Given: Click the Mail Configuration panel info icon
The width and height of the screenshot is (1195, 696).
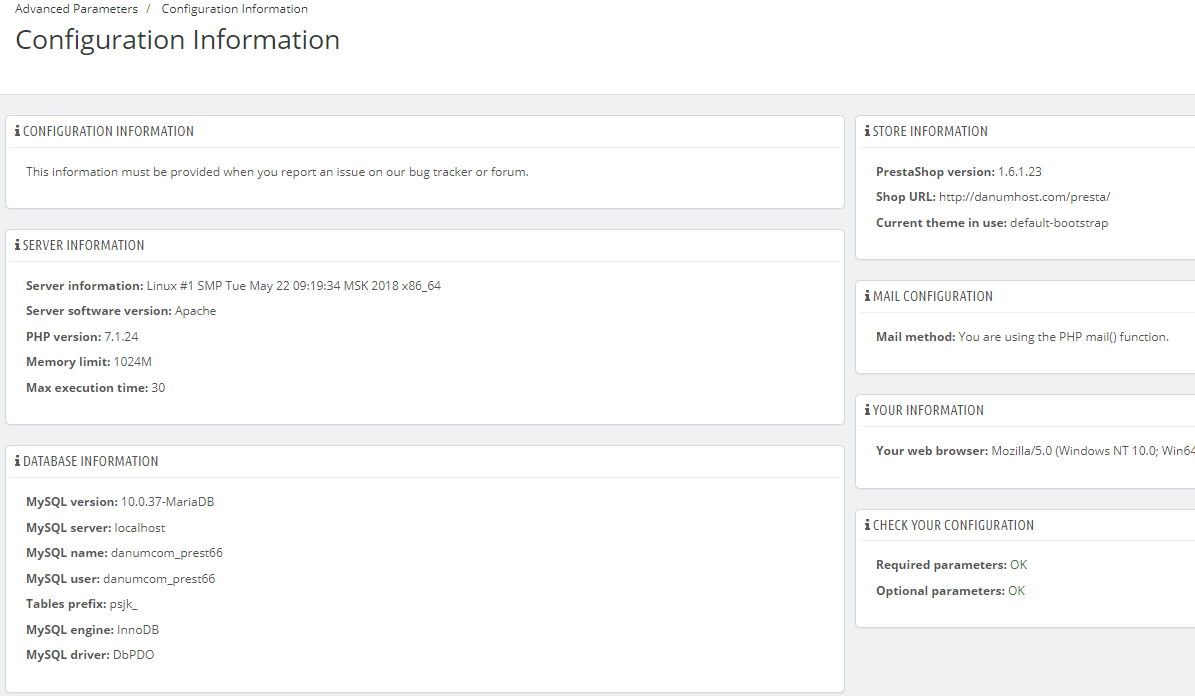Looking at the screenshot, I should [x=867, y=296].
